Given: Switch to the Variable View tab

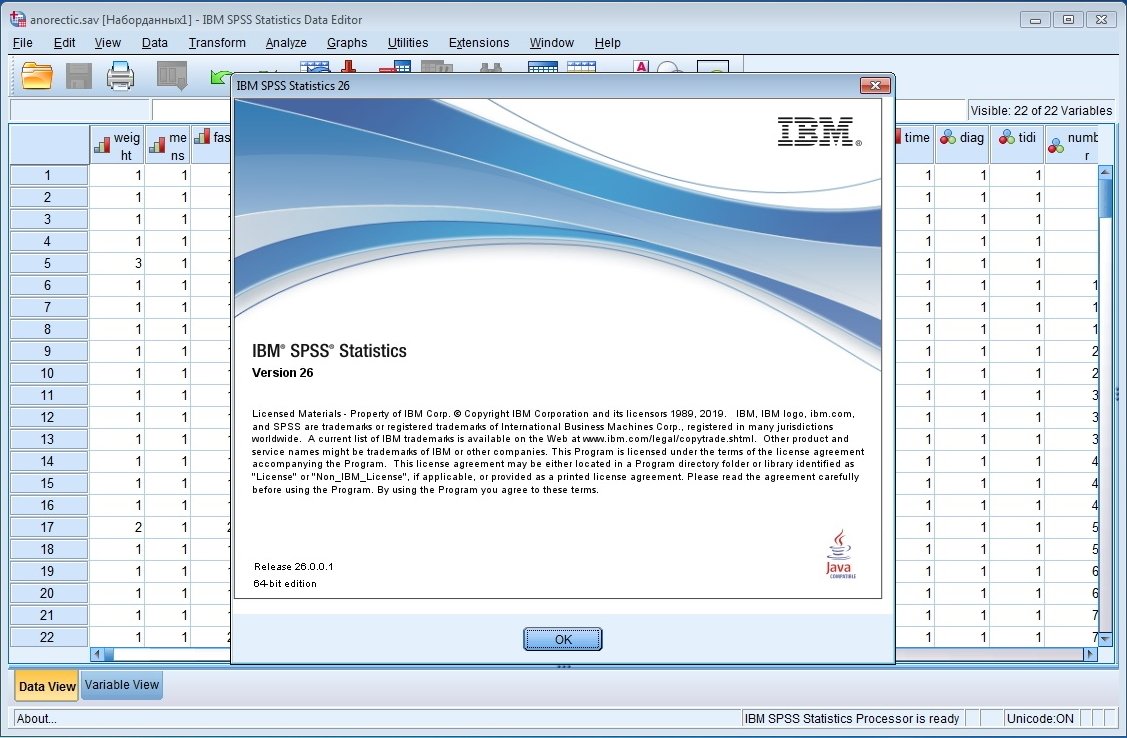Looking at the screenshot, I should tap(121, 686).
